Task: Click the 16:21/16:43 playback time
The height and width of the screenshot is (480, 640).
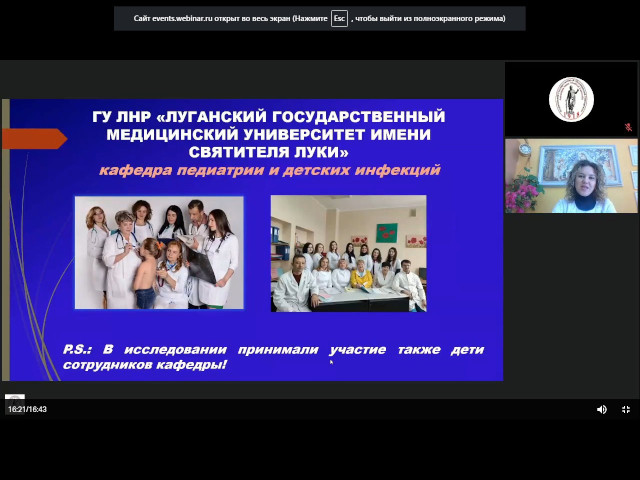Action: click(27, 409)
